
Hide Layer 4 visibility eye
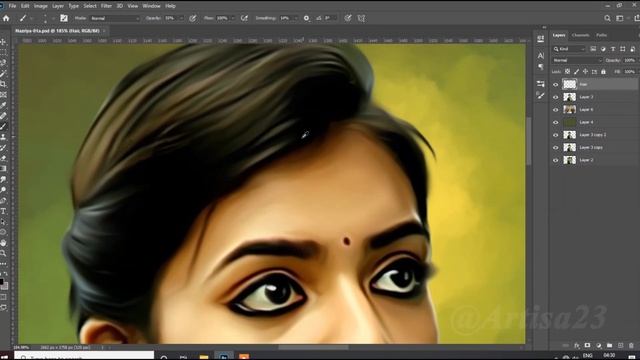coord(556,122)
